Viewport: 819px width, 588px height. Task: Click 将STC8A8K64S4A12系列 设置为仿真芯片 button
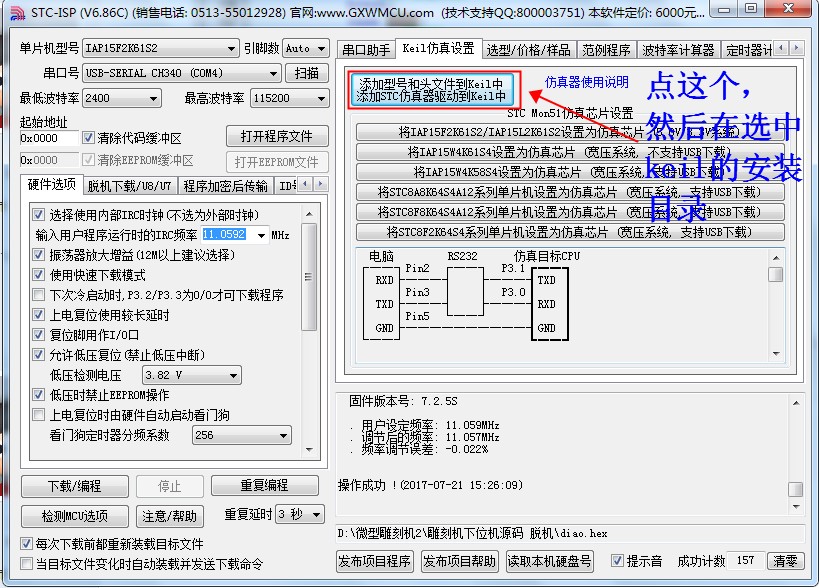coord(570,192)
